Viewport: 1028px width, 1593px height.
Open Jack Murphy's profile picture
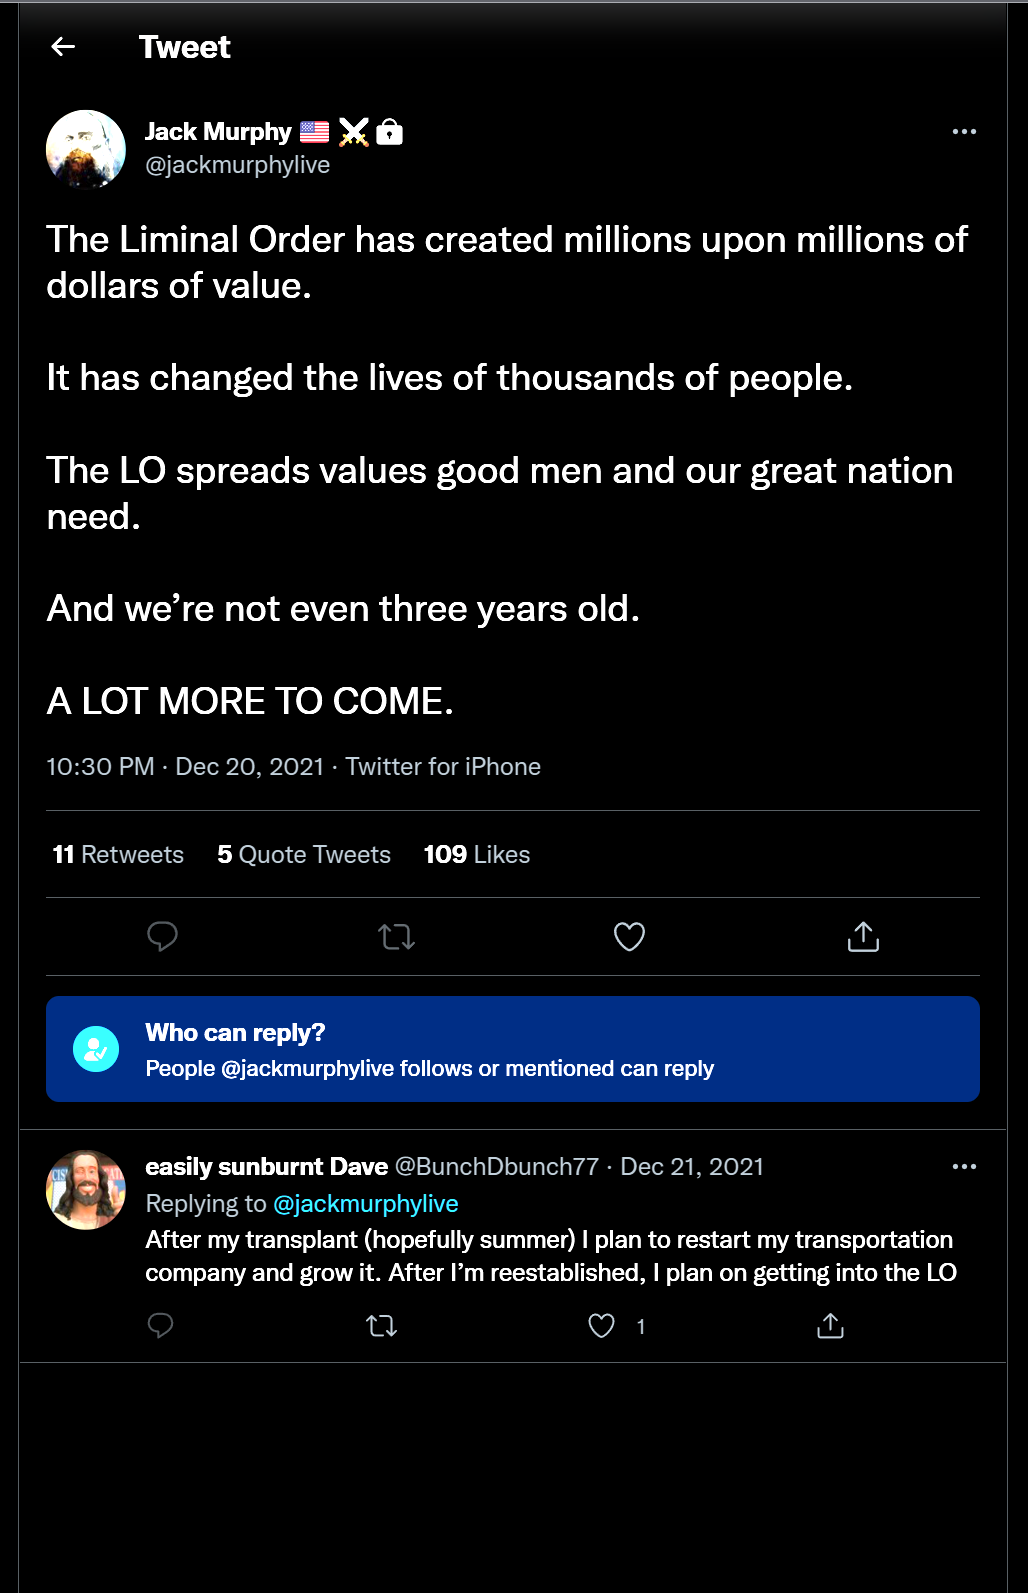86,150
